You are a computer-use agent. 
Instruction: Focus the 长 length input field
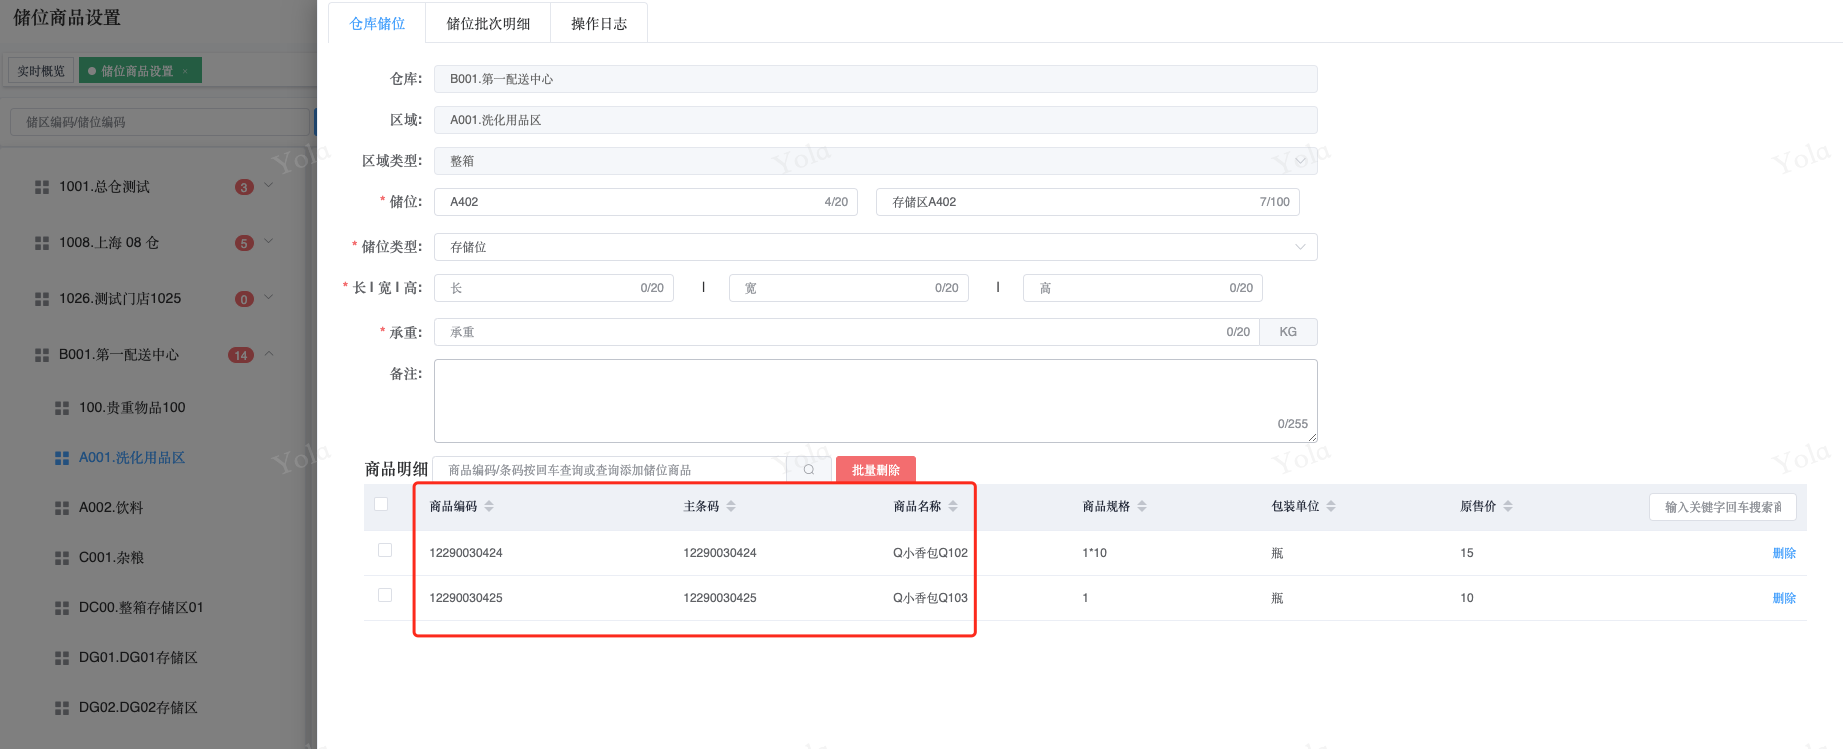coord(554,288)
